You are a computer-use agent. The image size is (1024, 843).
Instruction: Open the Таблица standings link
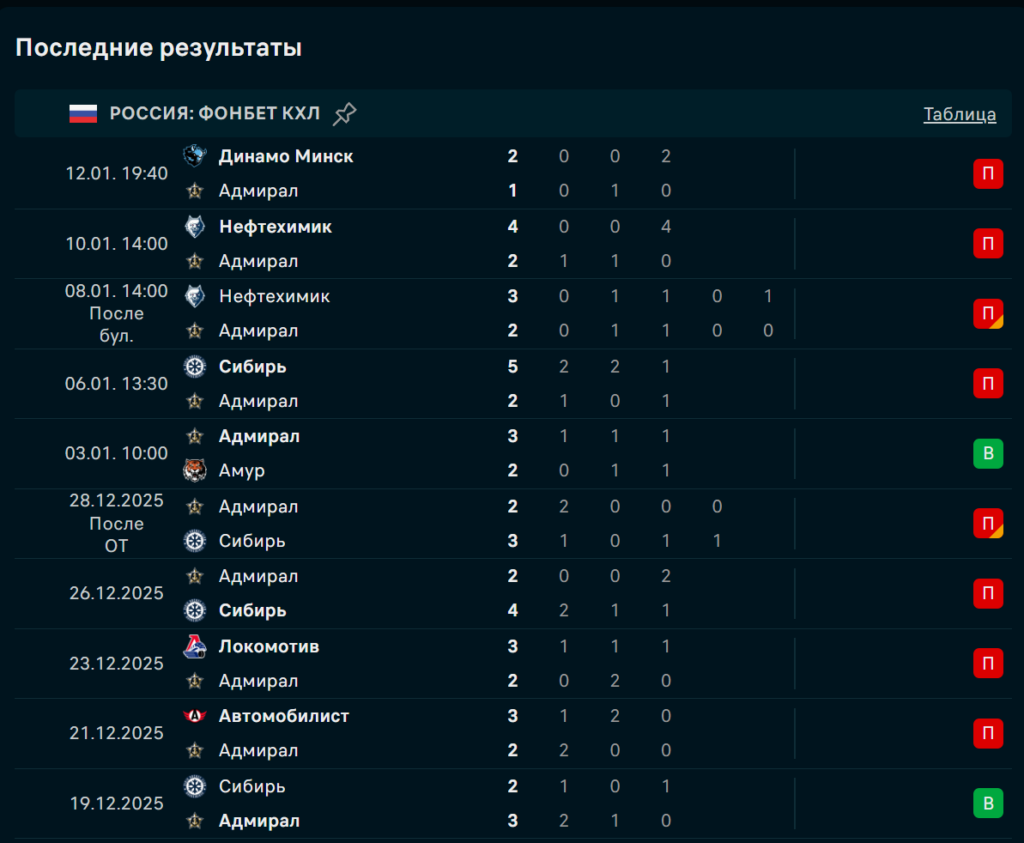pos(959,114)
